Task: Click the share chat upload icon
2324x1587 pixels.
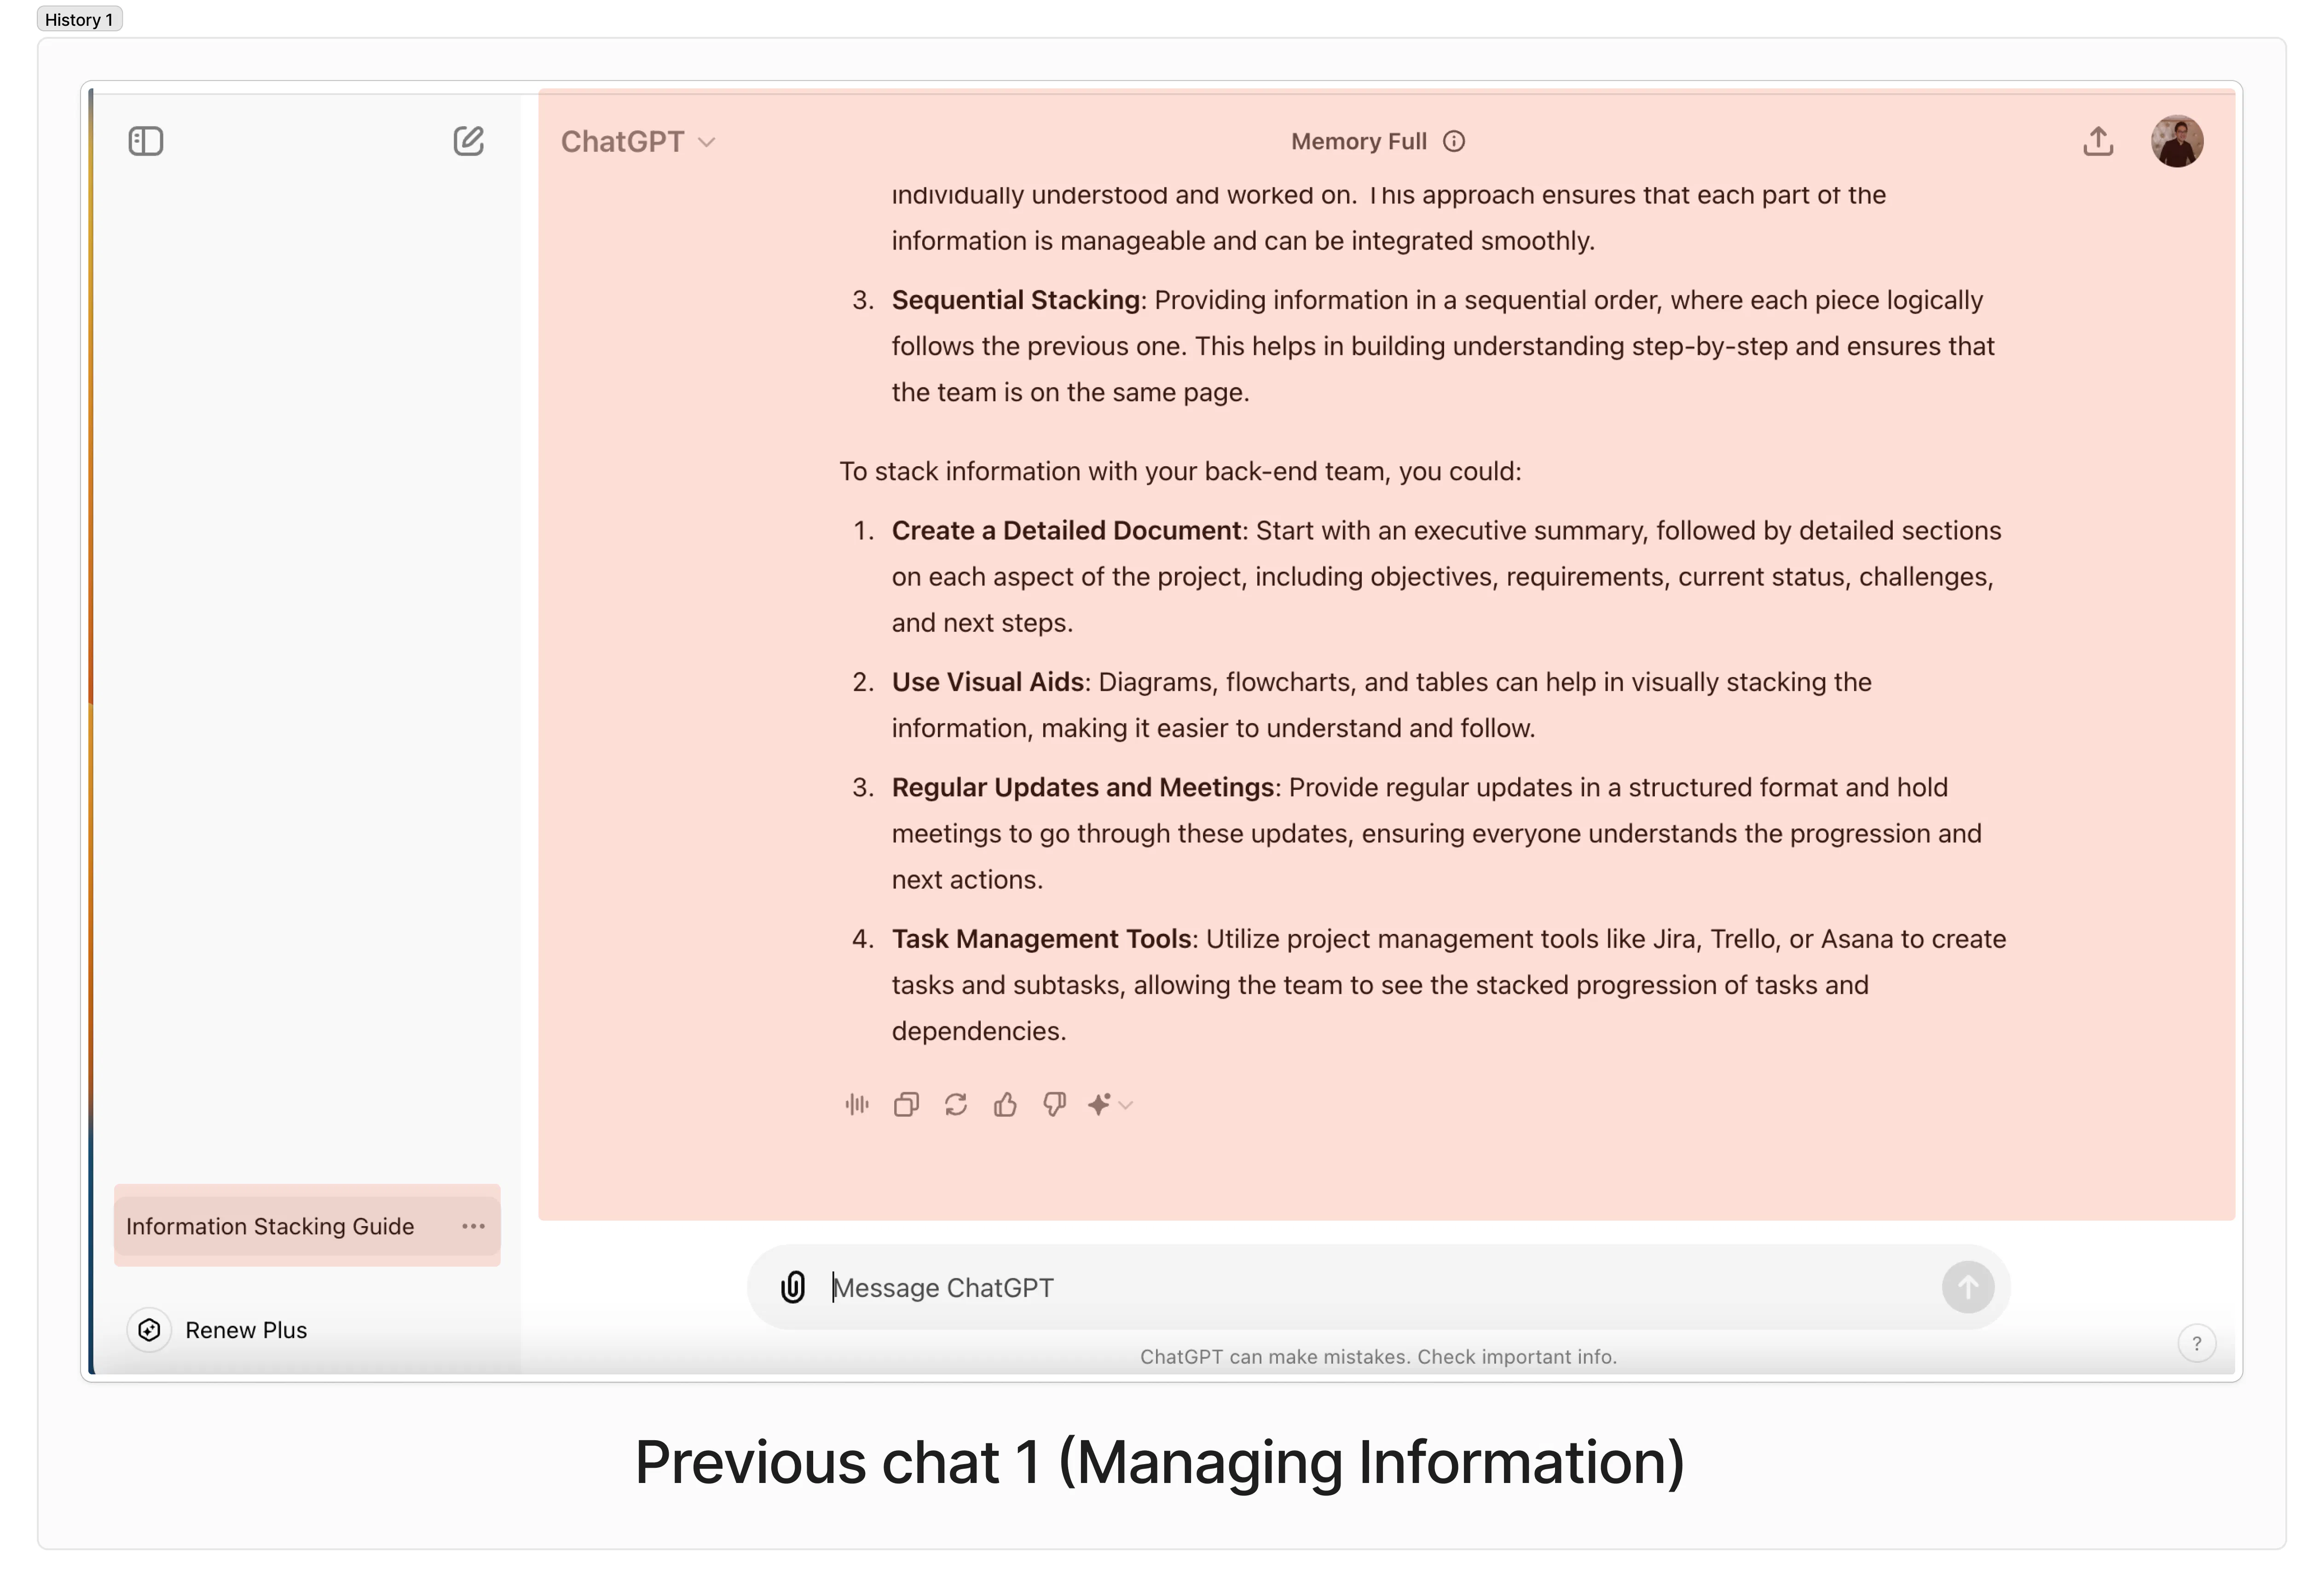Action: click(2098, 141)
